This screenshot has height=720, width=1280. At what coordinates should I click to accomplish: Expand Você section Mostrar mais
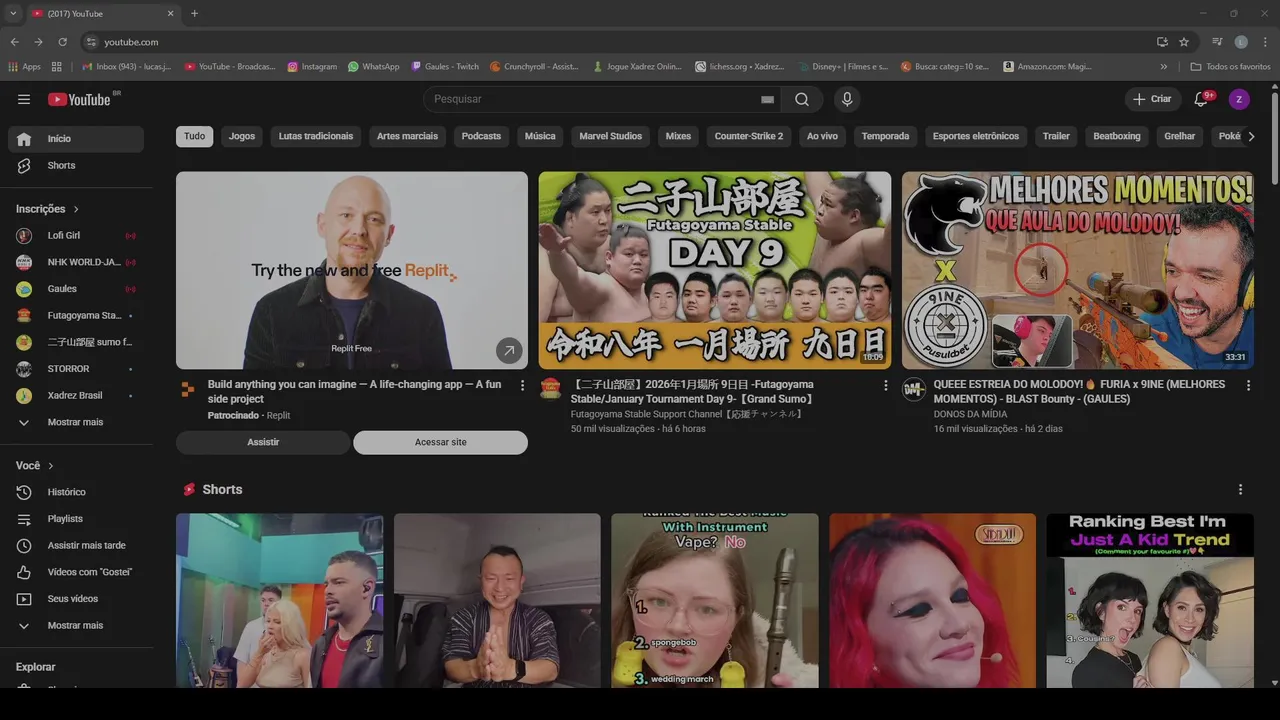76,625
